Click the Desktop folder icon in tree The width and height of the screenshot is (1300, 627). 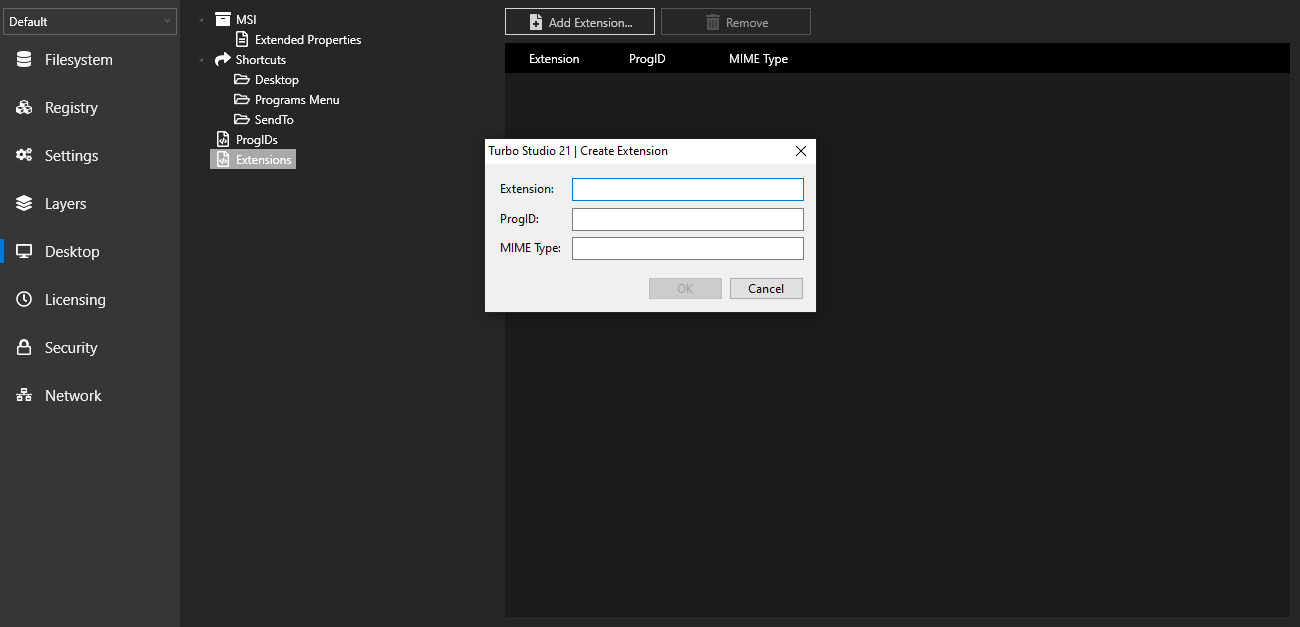[x=242, y=79]
